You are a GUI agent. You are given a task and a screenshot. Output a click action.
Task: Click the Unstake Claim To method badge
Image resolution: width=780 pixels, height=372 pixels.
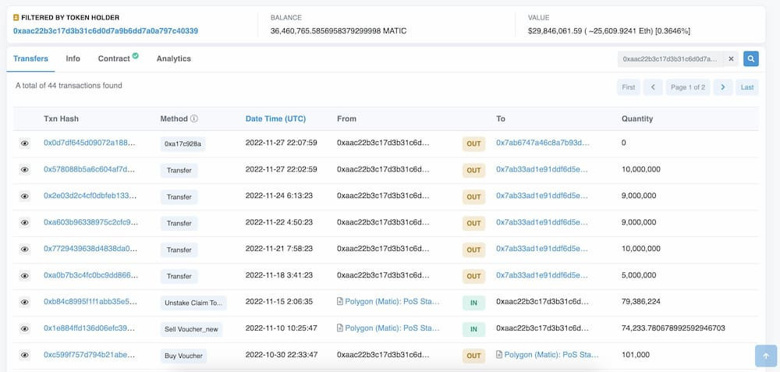[x=194, y=303]
